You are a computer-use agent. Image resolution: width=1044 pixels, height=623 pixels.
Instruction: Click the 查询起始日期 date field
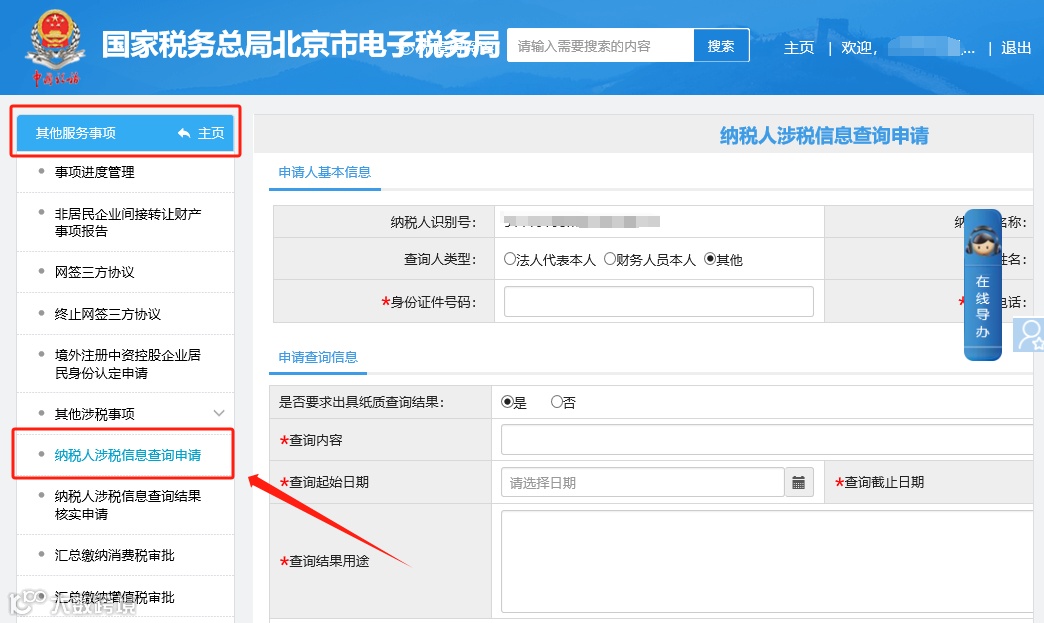[x=643, y=483]
